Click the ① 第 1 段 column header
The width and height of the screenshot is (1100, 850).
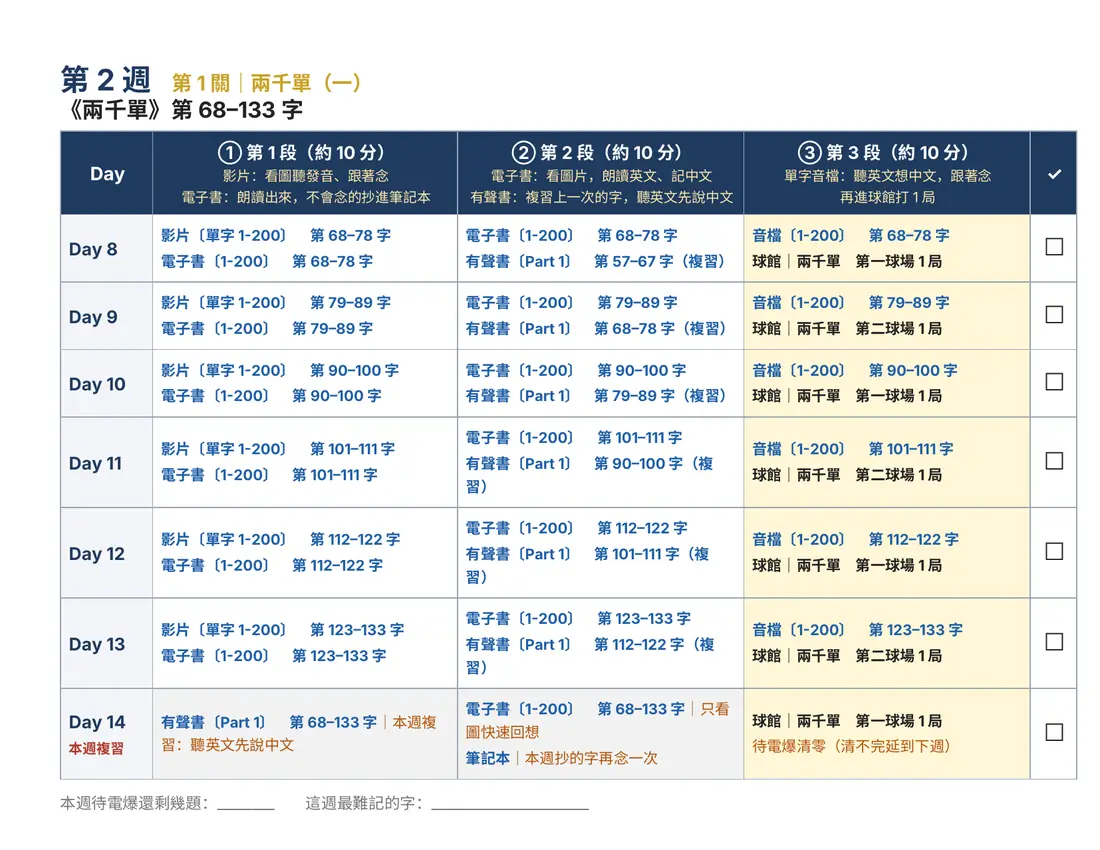click(x=304, y=173)
